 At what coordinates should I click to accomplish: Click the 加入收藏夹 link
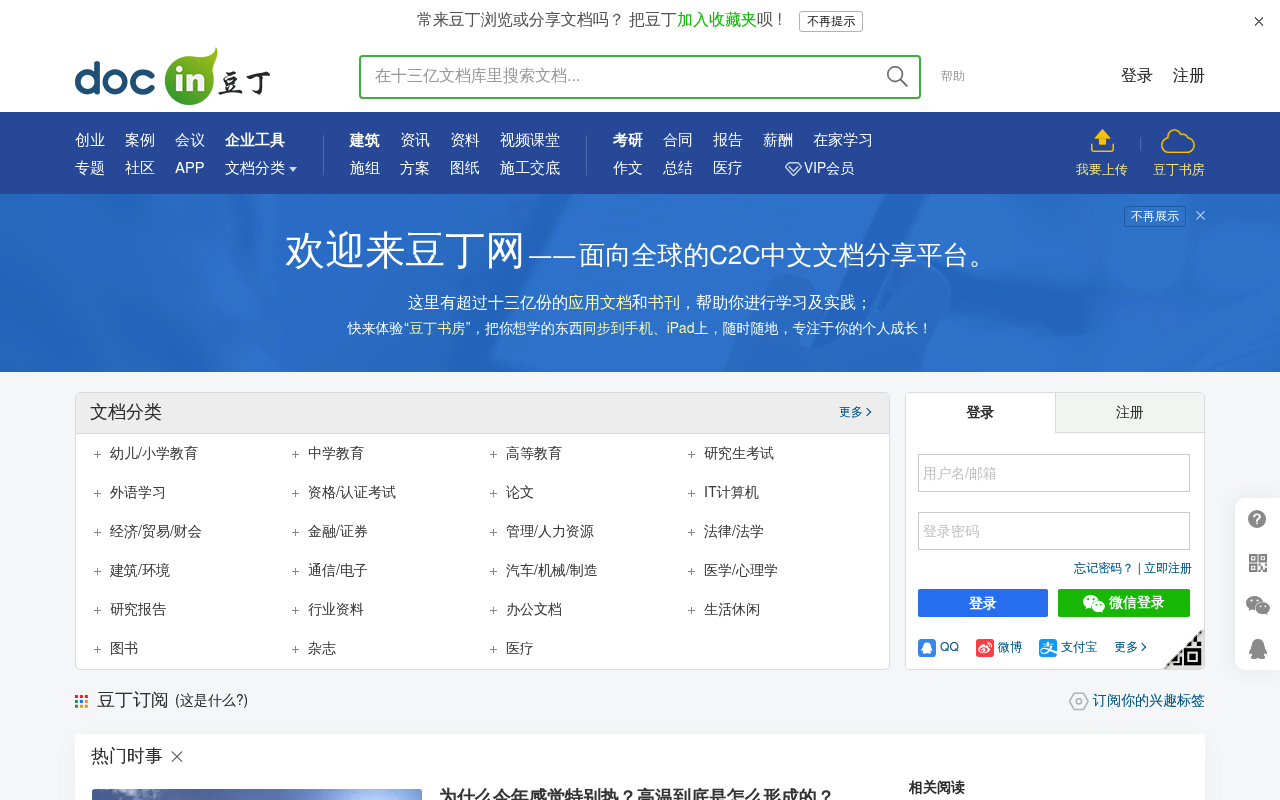[717, 20]
